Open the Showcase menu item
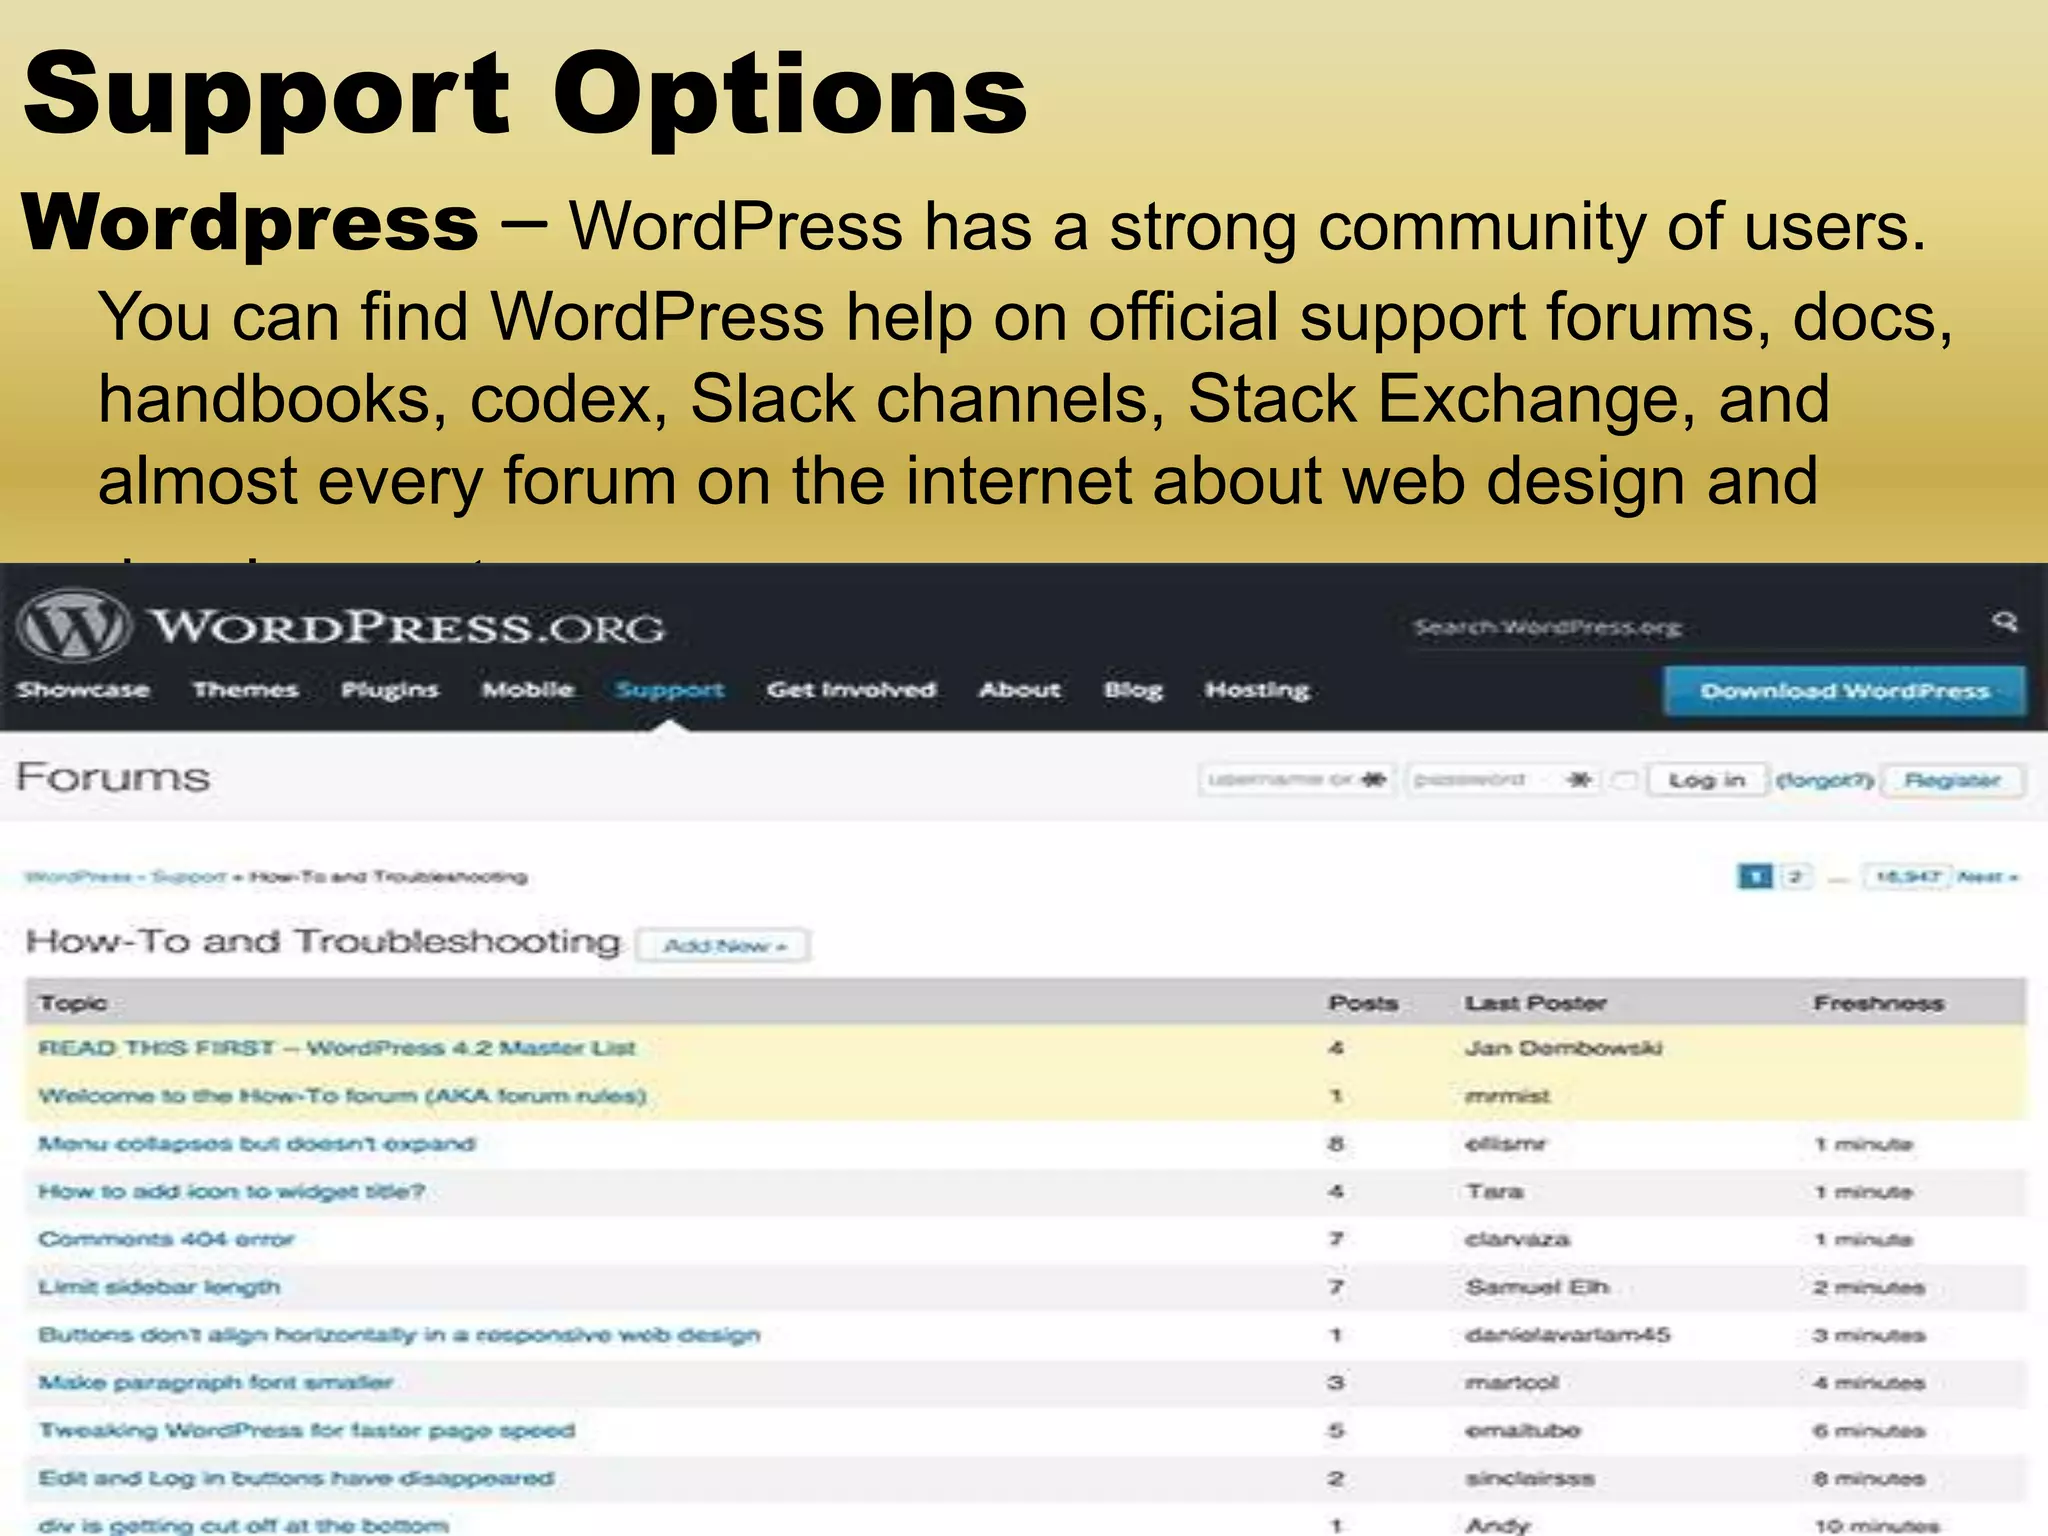Screen dimensions: 2048x1536 83,690
